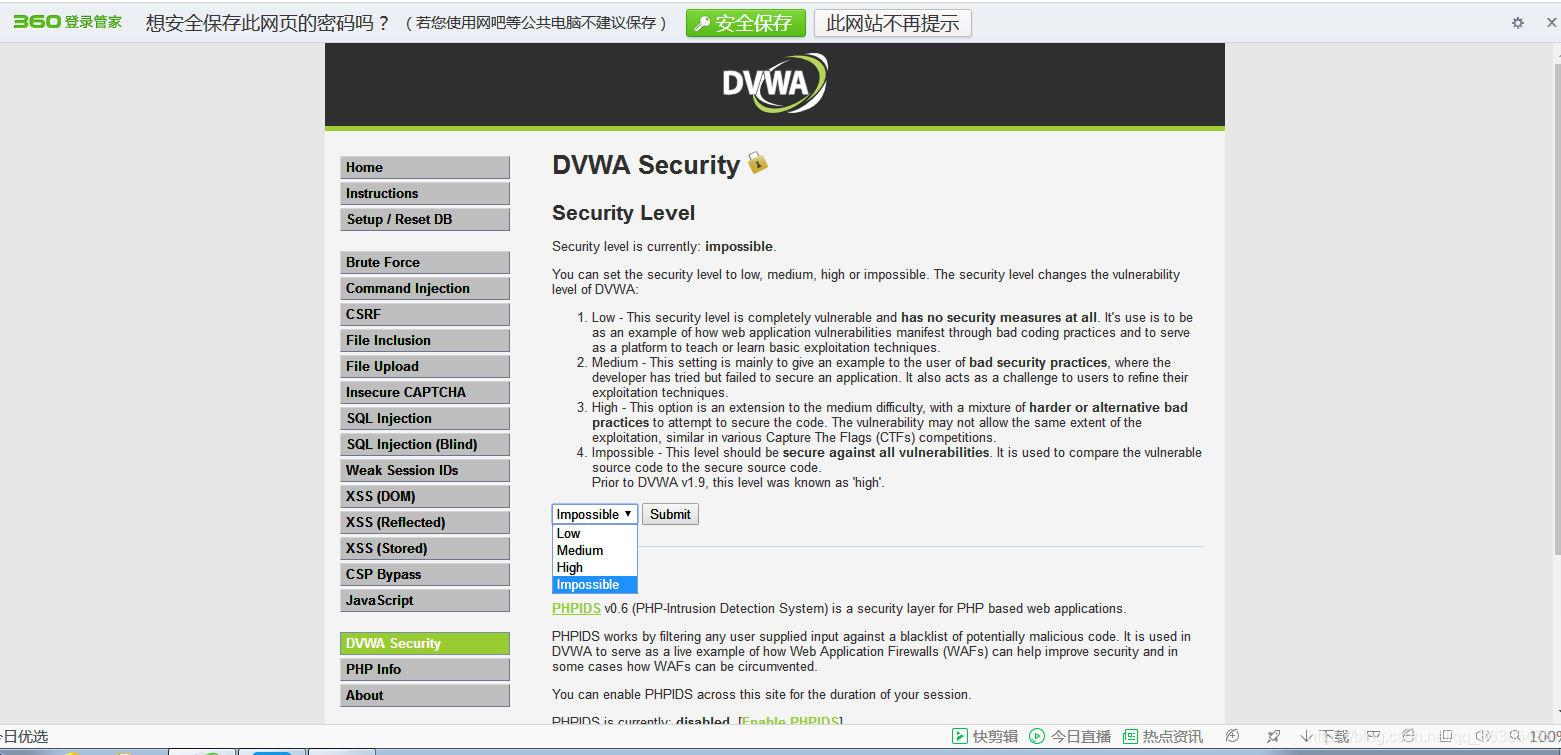Viewport: 1561px width, 755px height.
Task: Open Weak Session IDs page
Action: [425, 470]
